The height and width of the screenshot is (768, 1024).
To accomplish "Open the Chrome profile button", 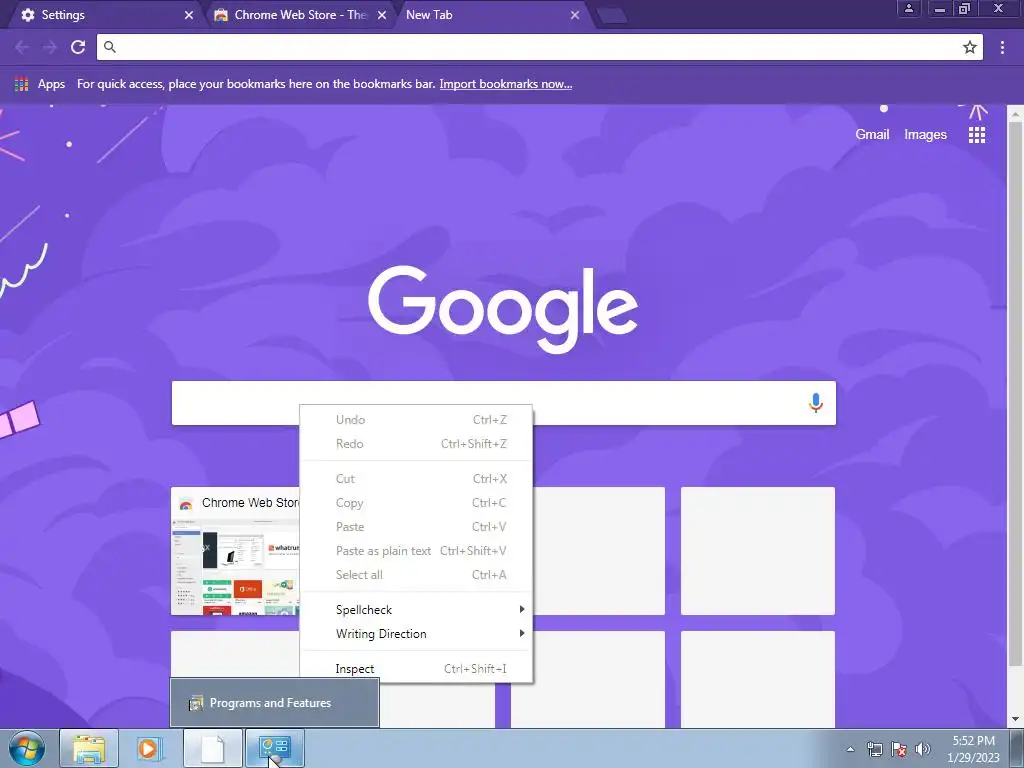I will (x=908, y=8).
